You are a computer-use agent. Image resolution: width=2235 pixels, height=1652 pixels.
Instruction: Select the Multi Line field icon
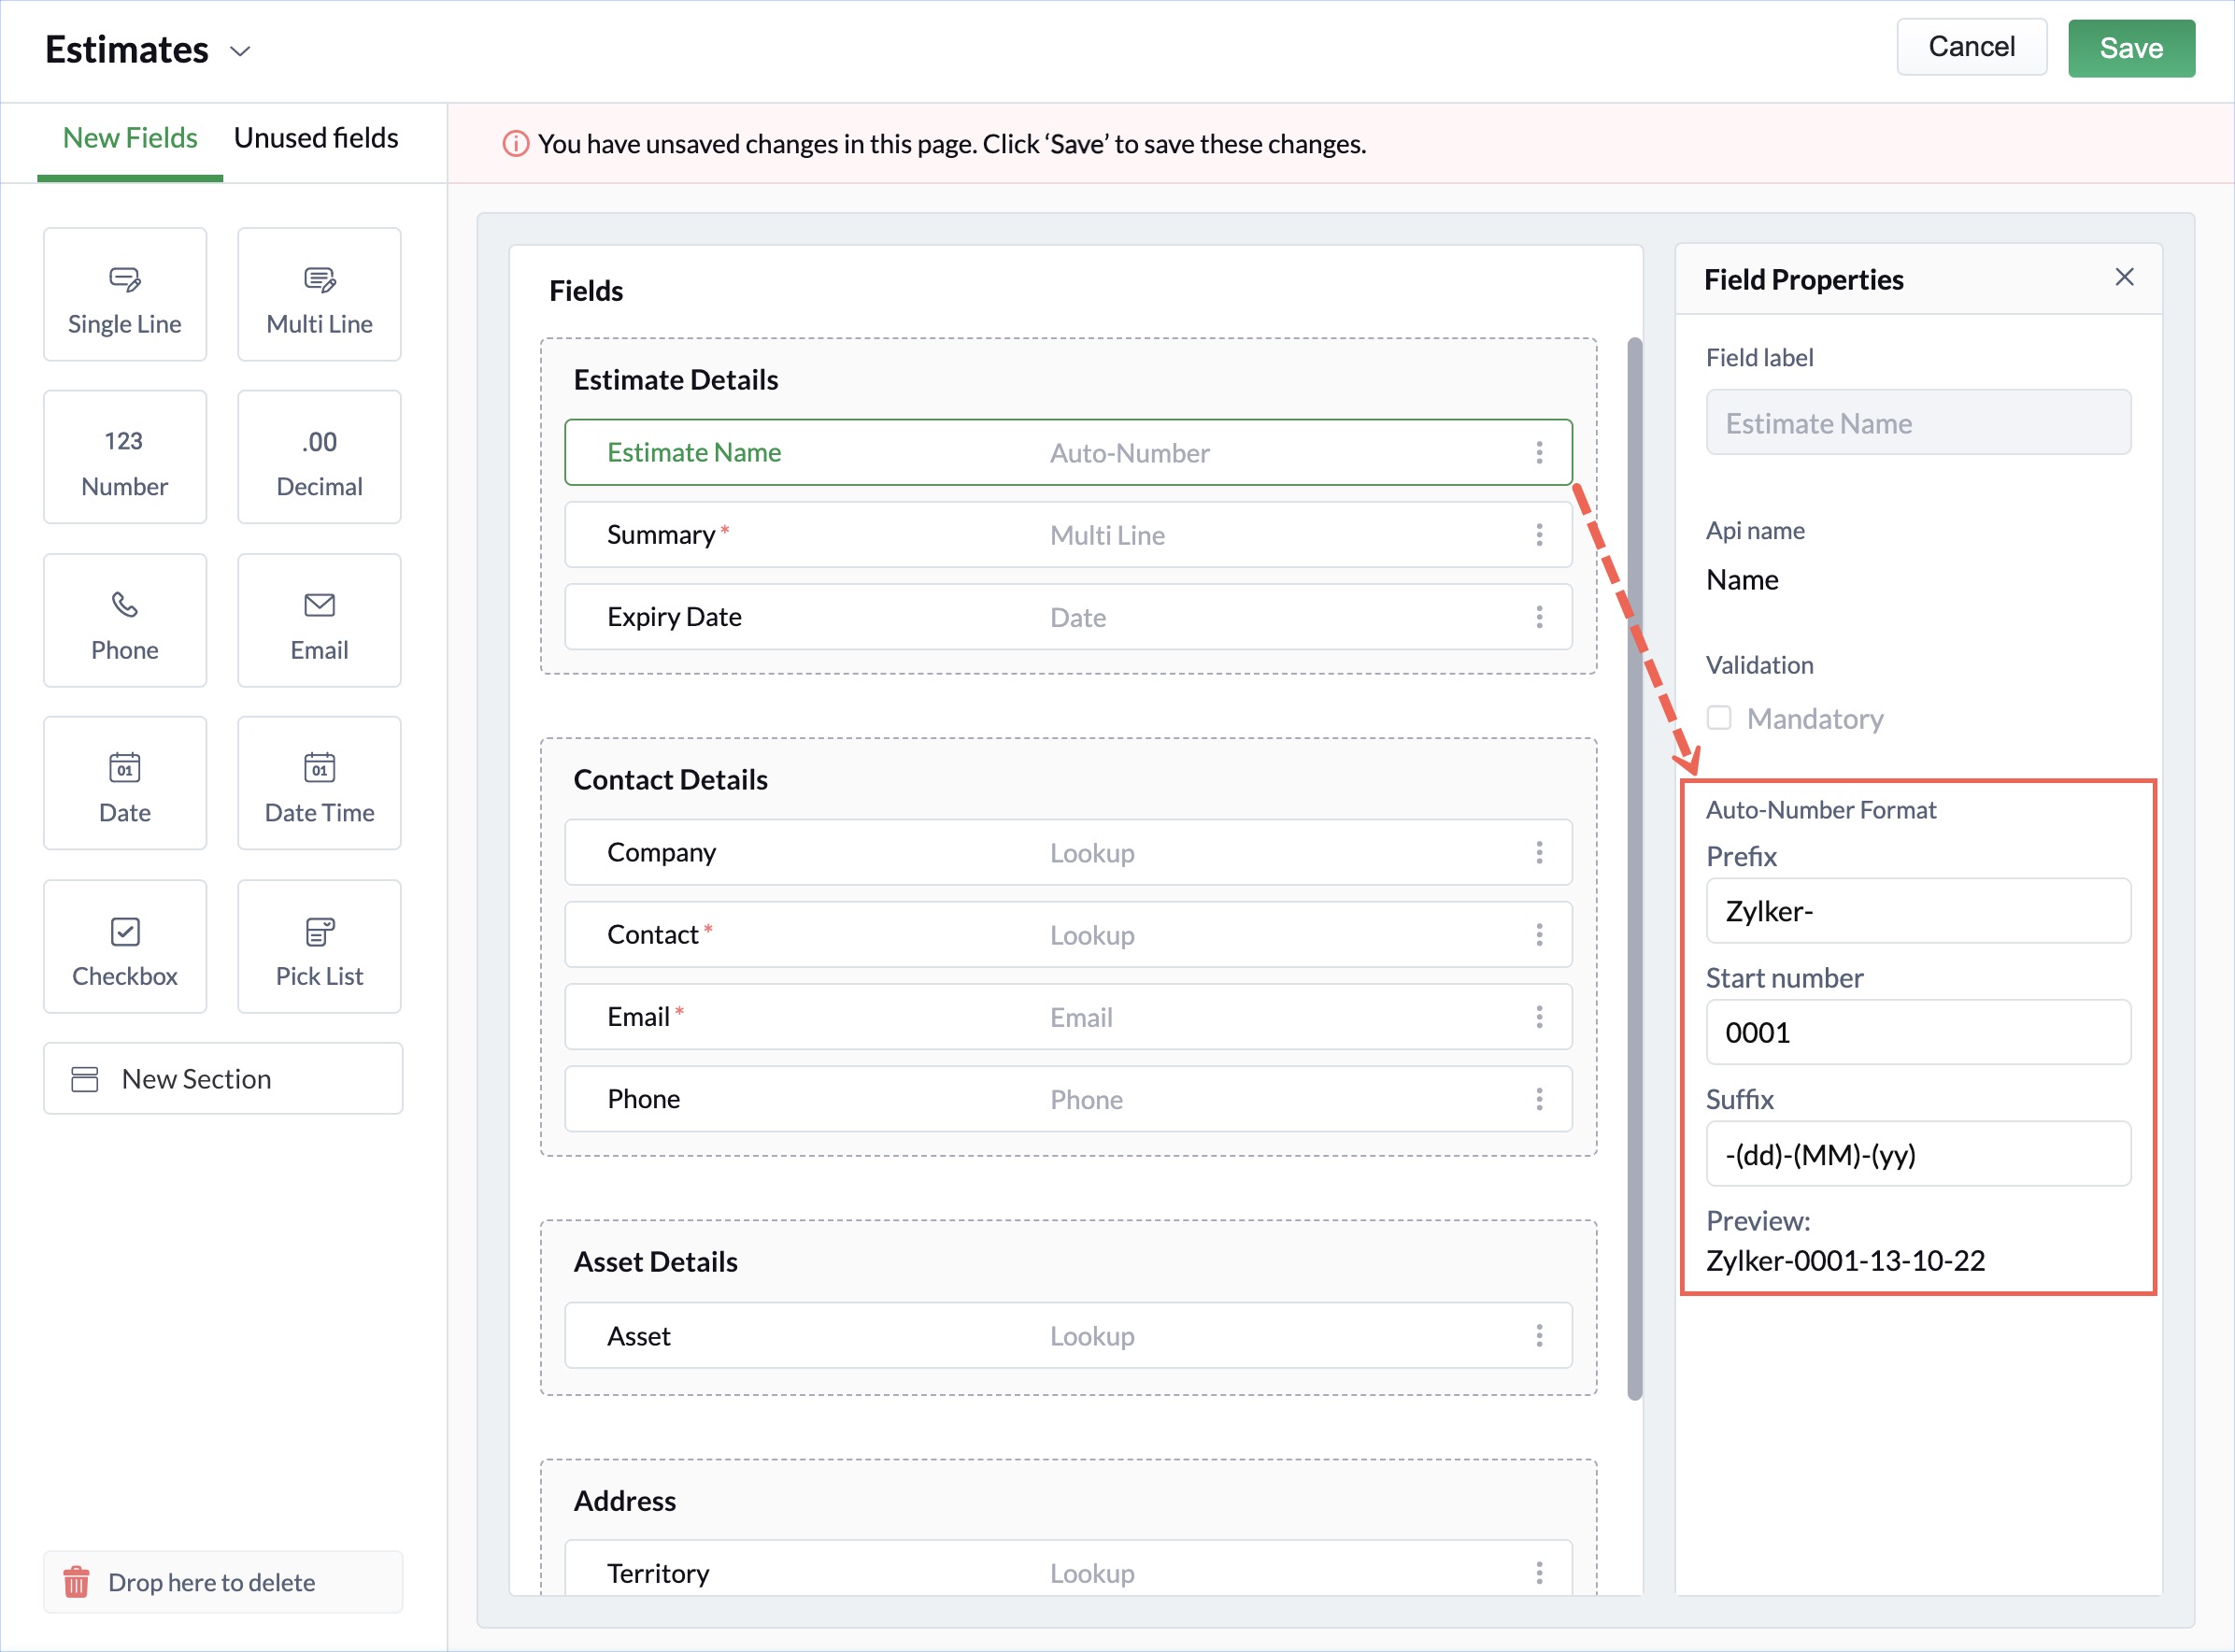(x=319, y=279)
